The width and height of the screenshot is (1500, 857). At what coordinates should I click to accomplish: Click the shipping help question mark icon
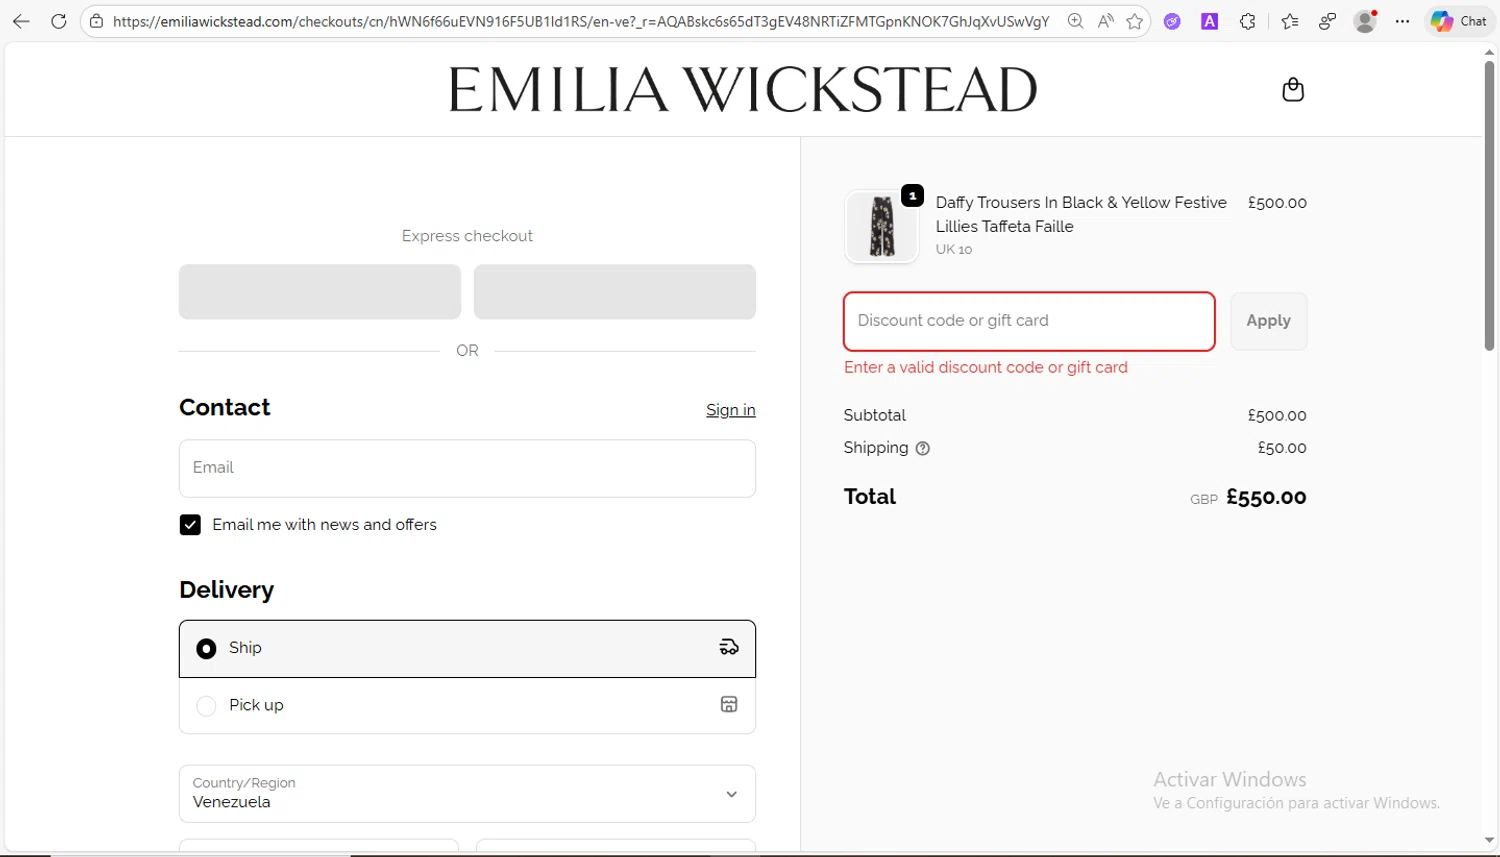click(x=923, y=449)
